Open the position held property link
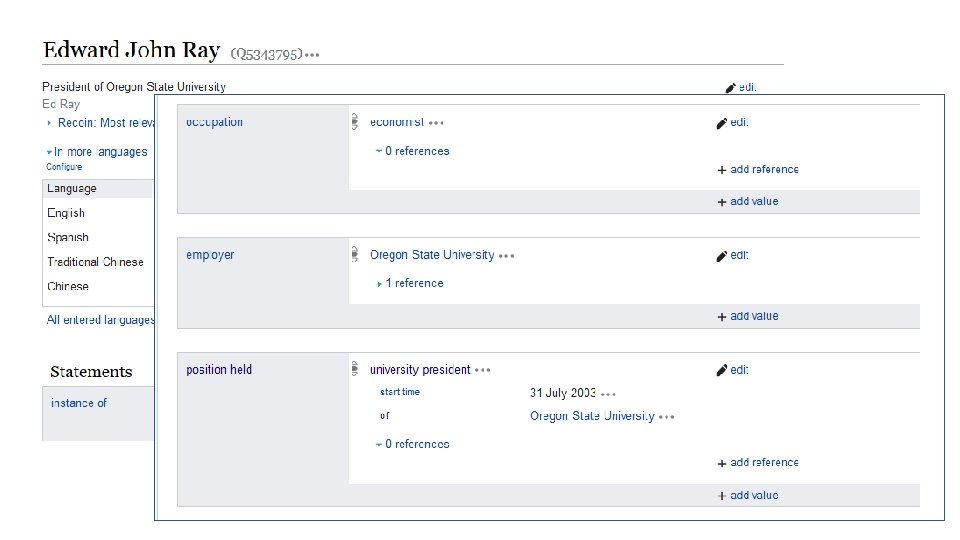Viewport: 960px width, 540px height. point(219,370)
